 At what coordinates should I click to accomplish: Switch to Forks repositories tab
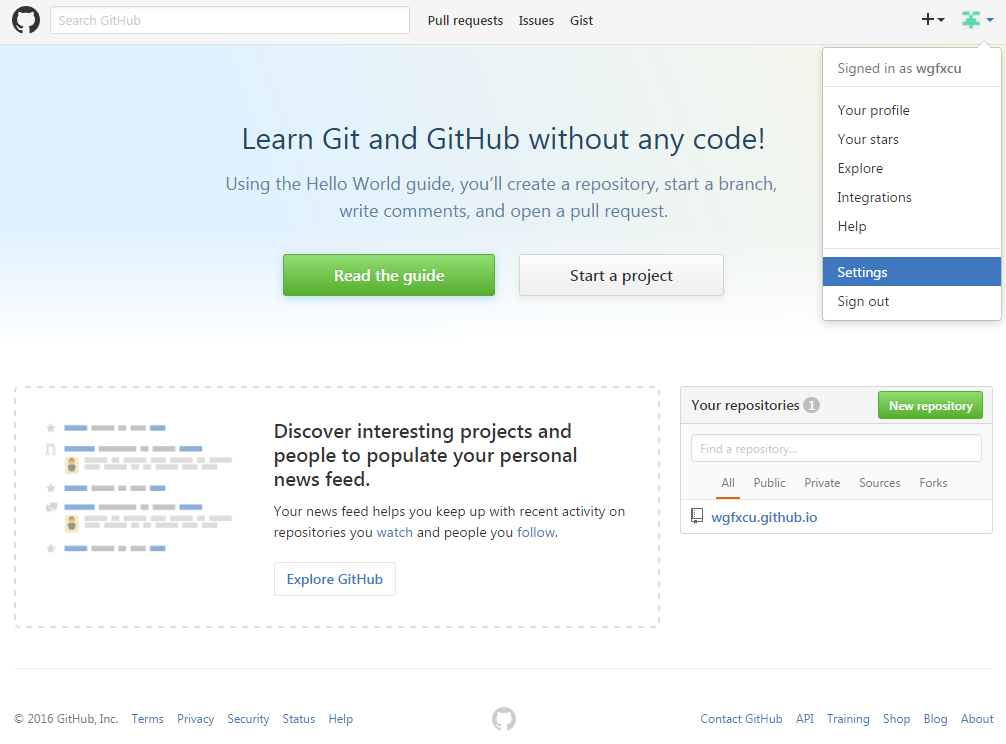tap(933, 483)
